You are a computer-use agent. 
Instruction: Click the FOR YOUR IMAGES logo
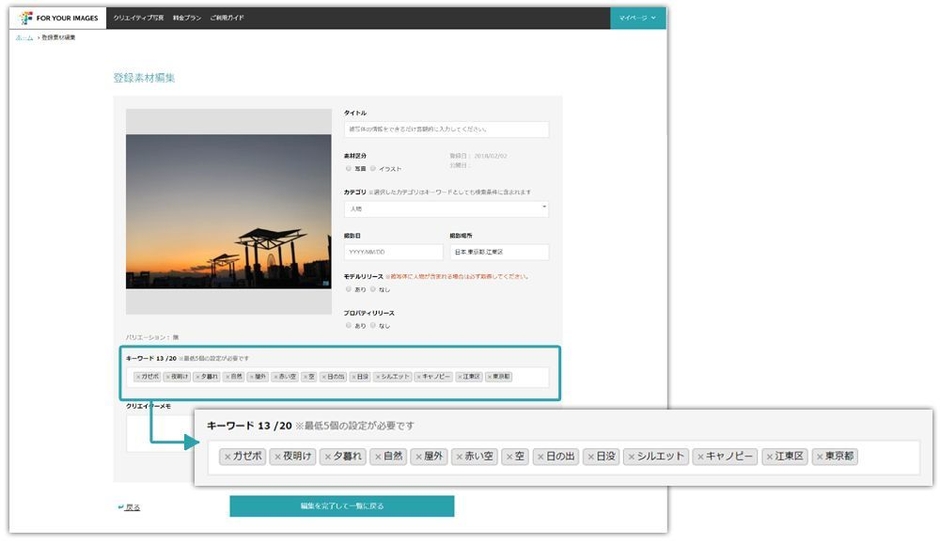click(58, 18)
